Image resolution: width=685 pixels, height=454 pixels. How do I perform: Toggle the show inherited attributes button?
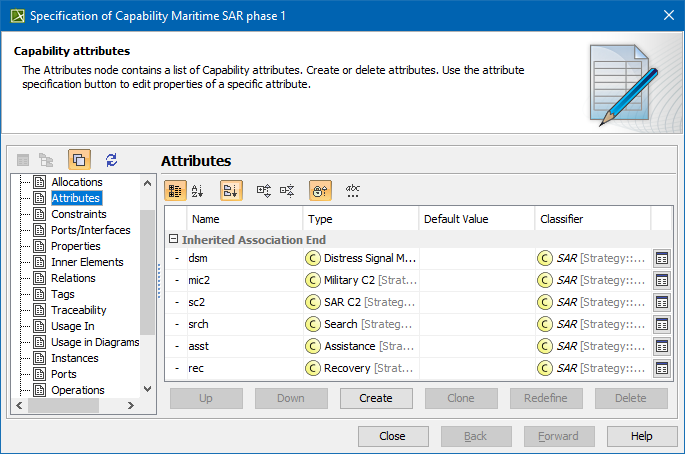(x=321, y=190)
